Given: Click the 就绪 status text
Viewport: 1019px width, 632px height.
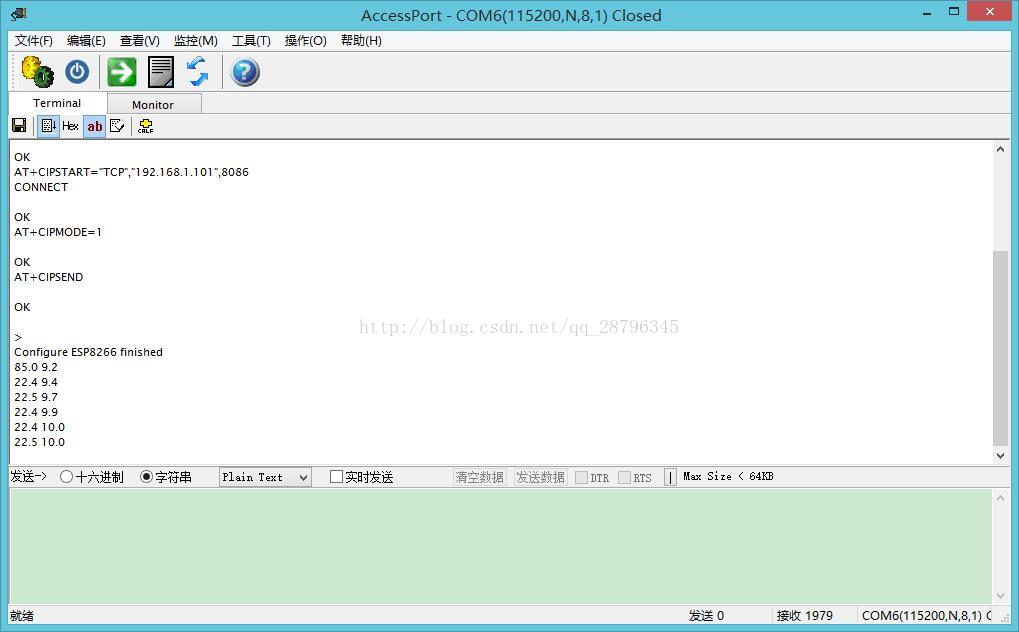Looking at the screenshot, I should 22,615.
